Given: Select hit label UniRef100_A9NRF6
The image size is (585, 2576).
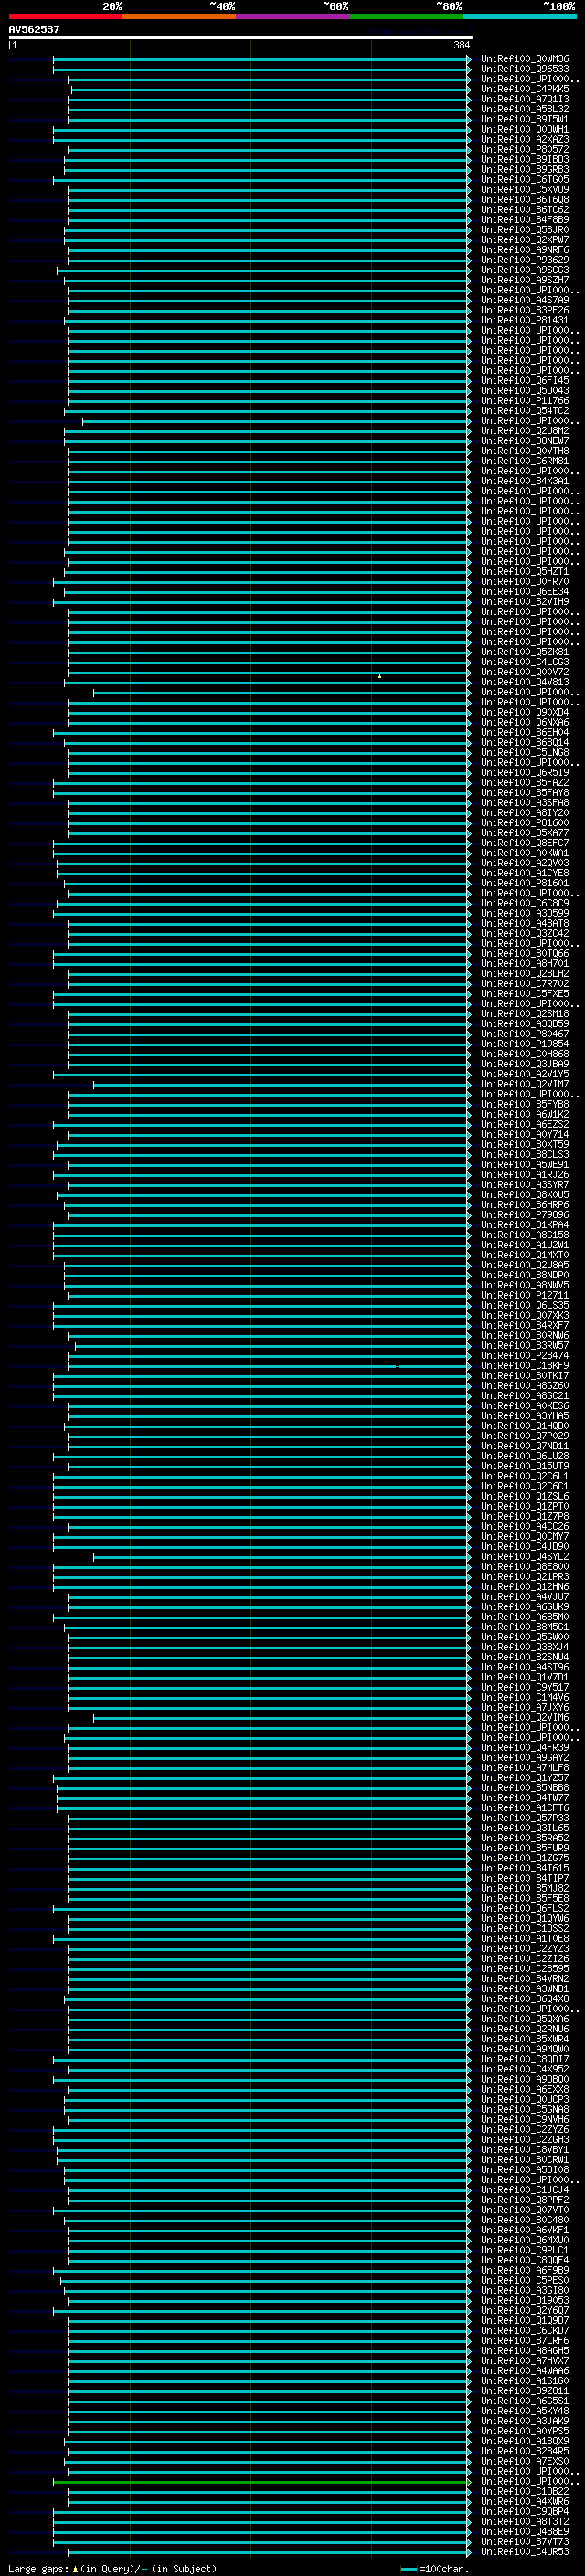Looking at the screenshot, I should 525,249.
